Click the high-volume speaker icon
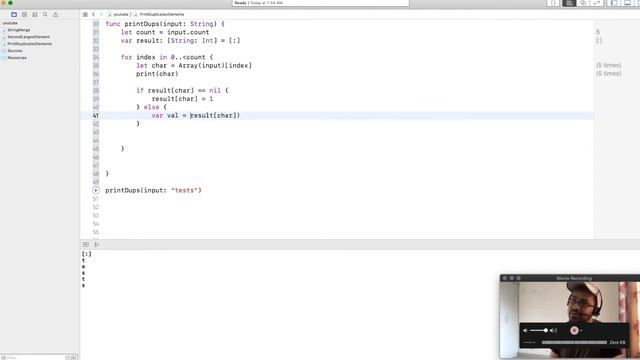640x360 pixels. click(553, 331)
